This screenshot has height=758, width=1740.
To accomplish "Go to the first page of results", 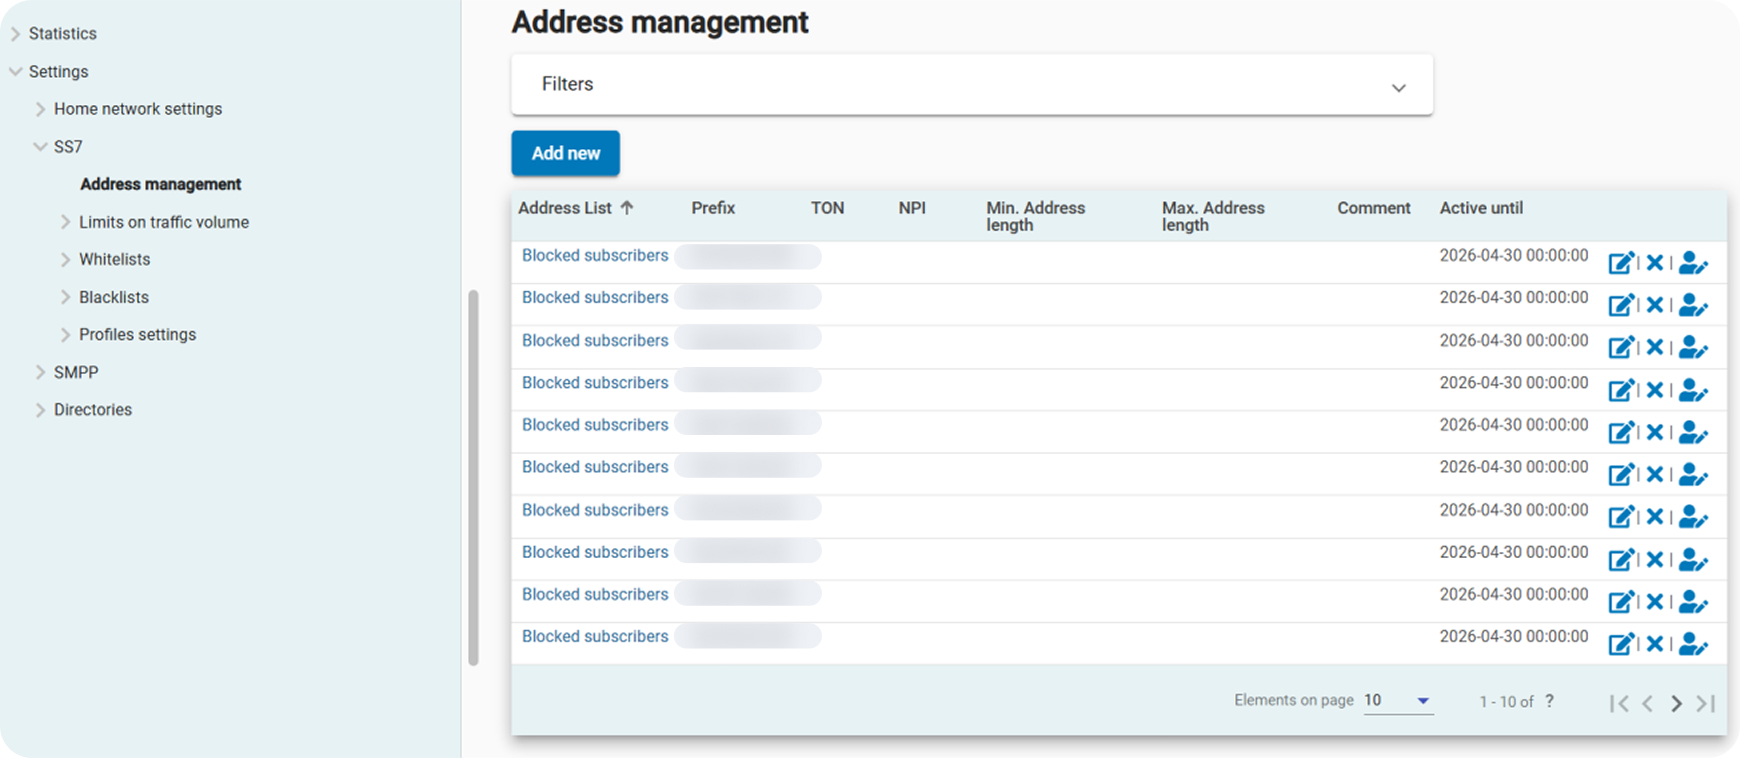I will click(x=1619, y=703).
